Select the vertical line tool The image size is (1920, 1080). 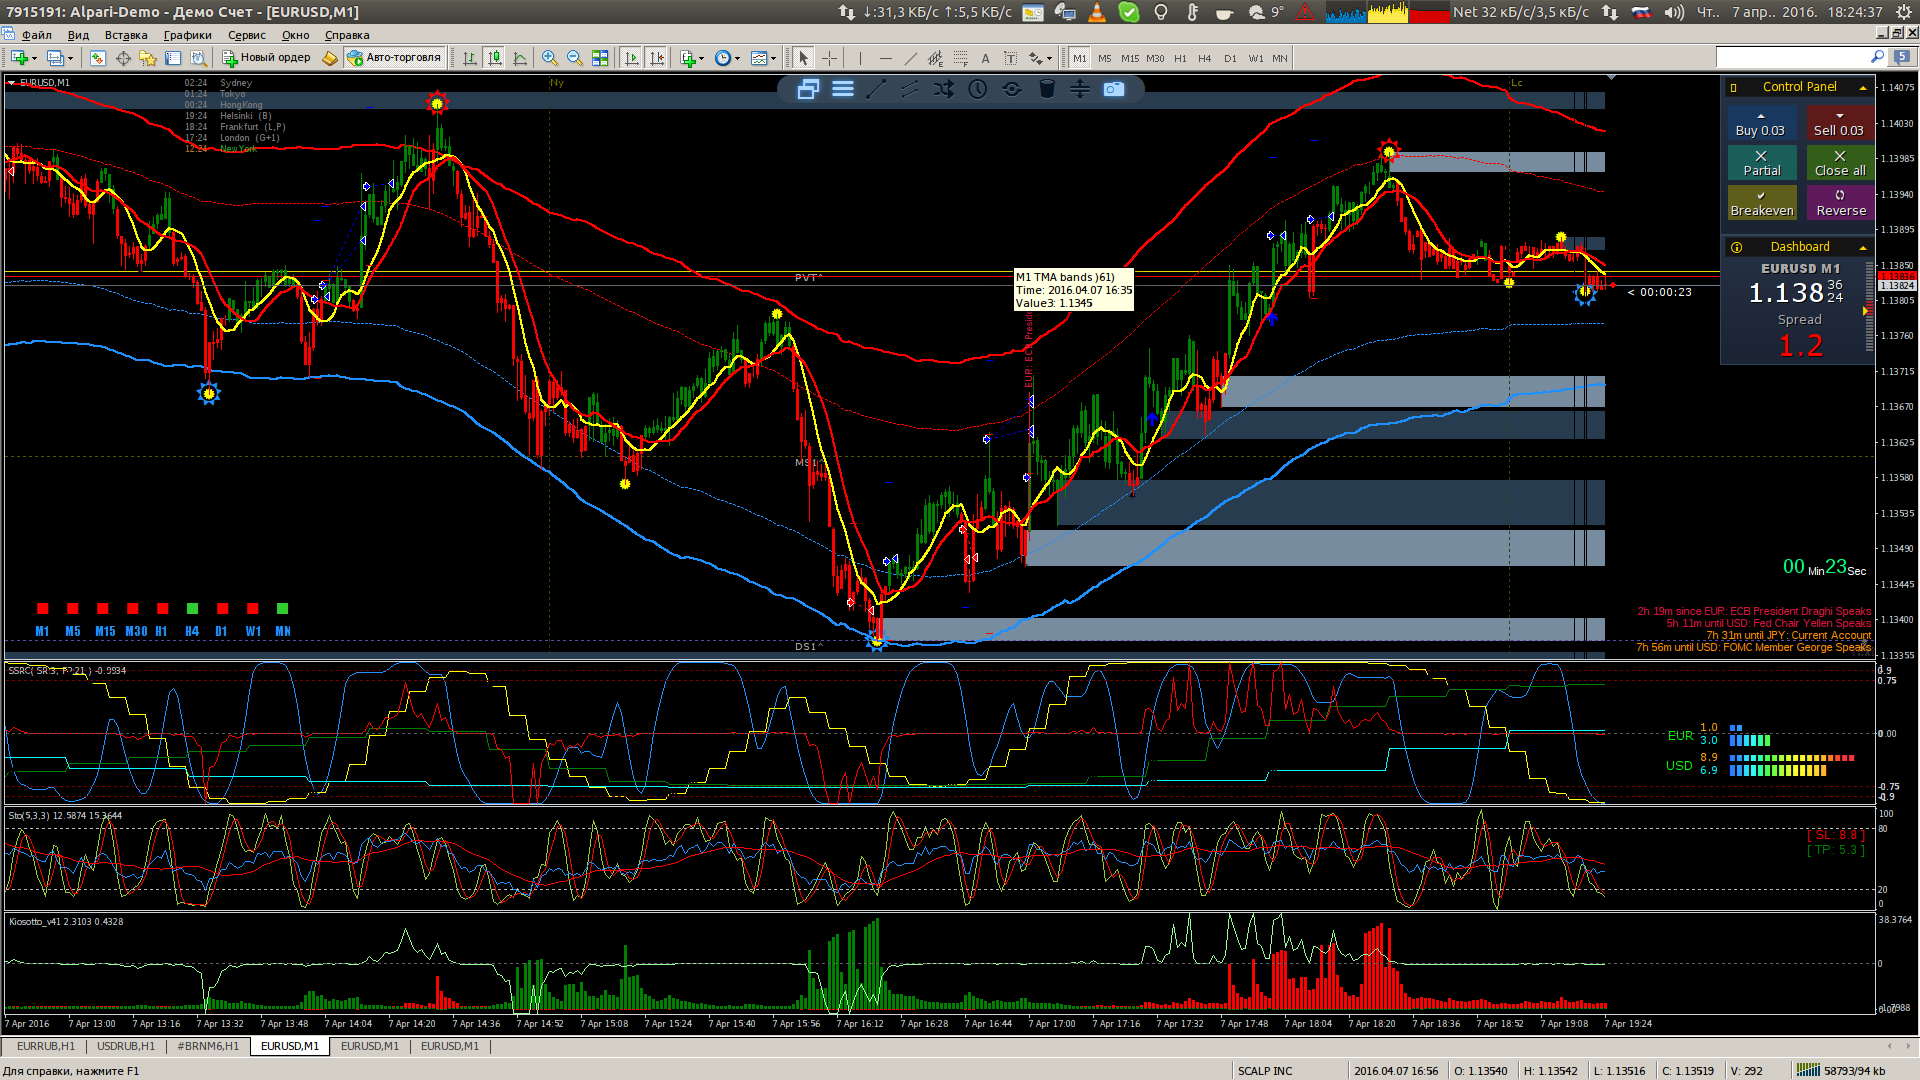click(x=860, y=58)
